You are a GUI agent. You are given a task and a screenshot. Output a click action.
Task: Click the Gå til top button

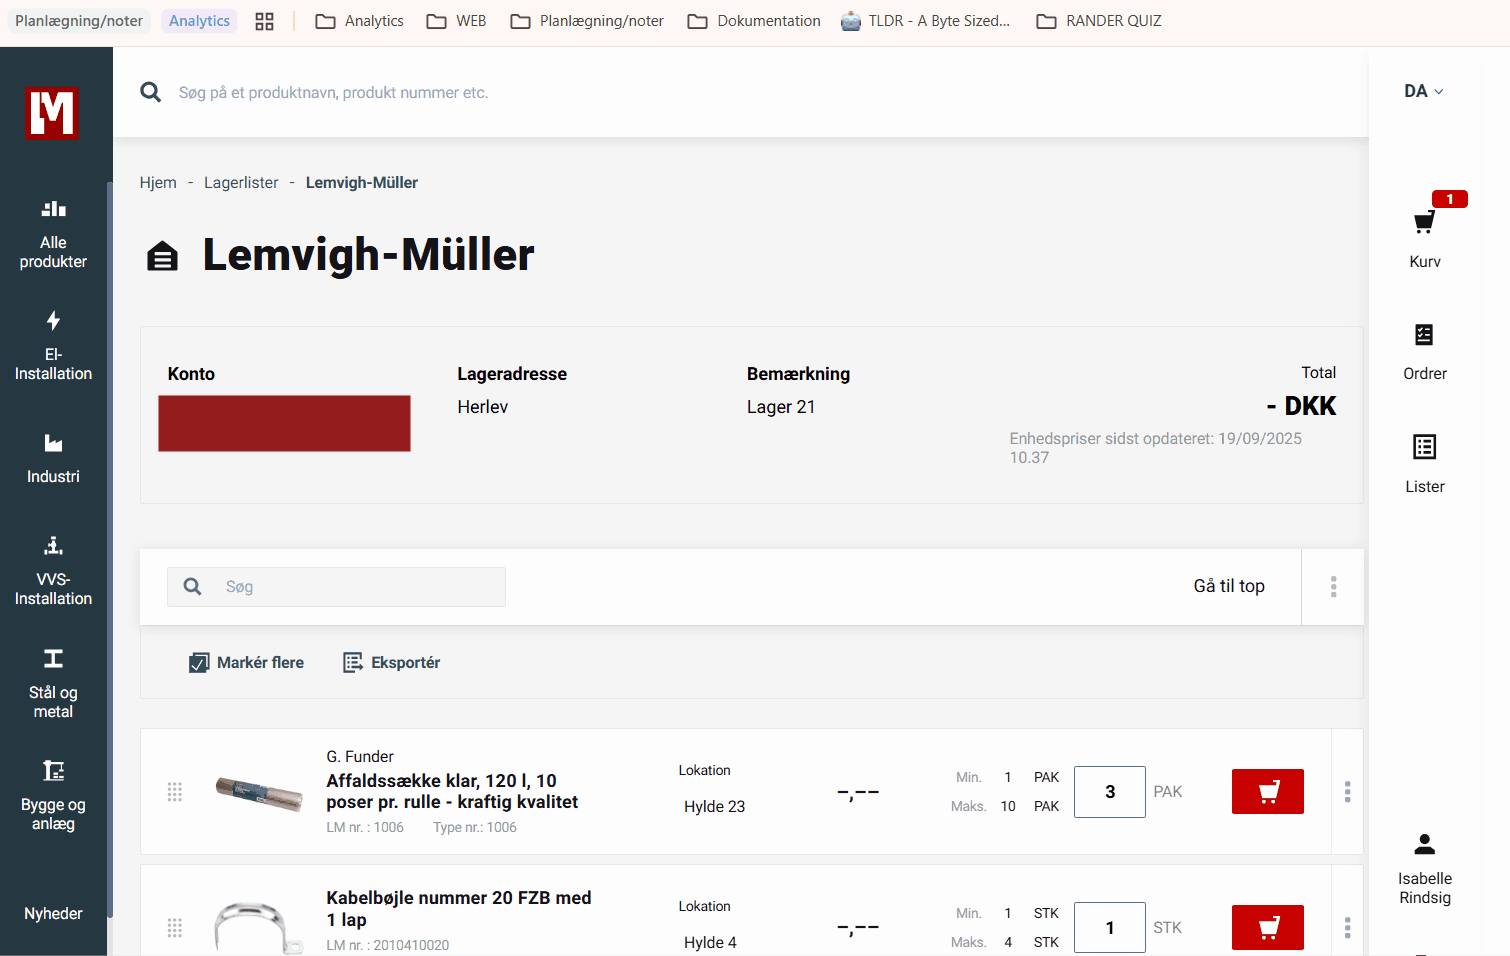(1228, 586)
